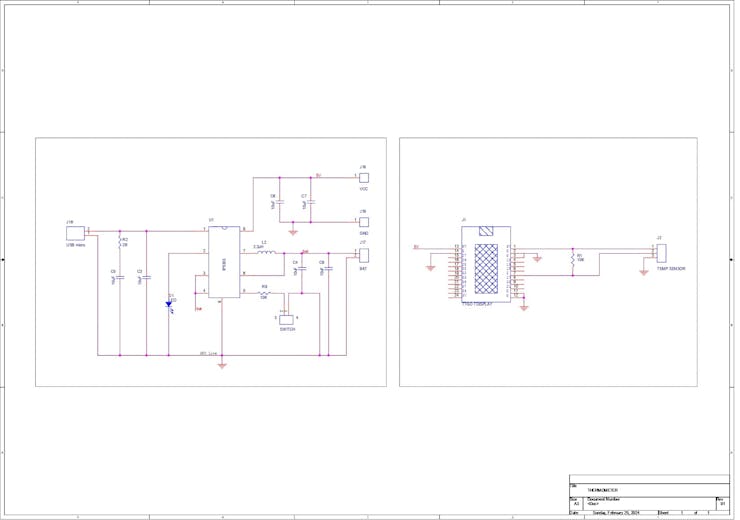Click the SWITCH component box
Screen dimensions: 740x520
pyautogui.click(x=286, y=319)
